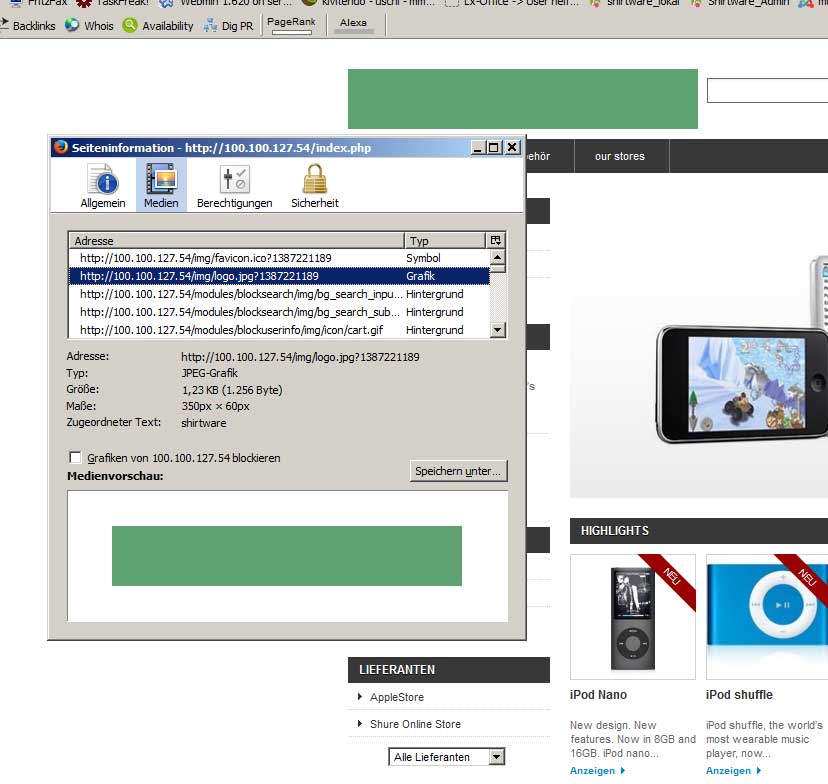Close the Seiteninformation dialog
Viewport: 828px width, 784px height.
tap(512, 147)
